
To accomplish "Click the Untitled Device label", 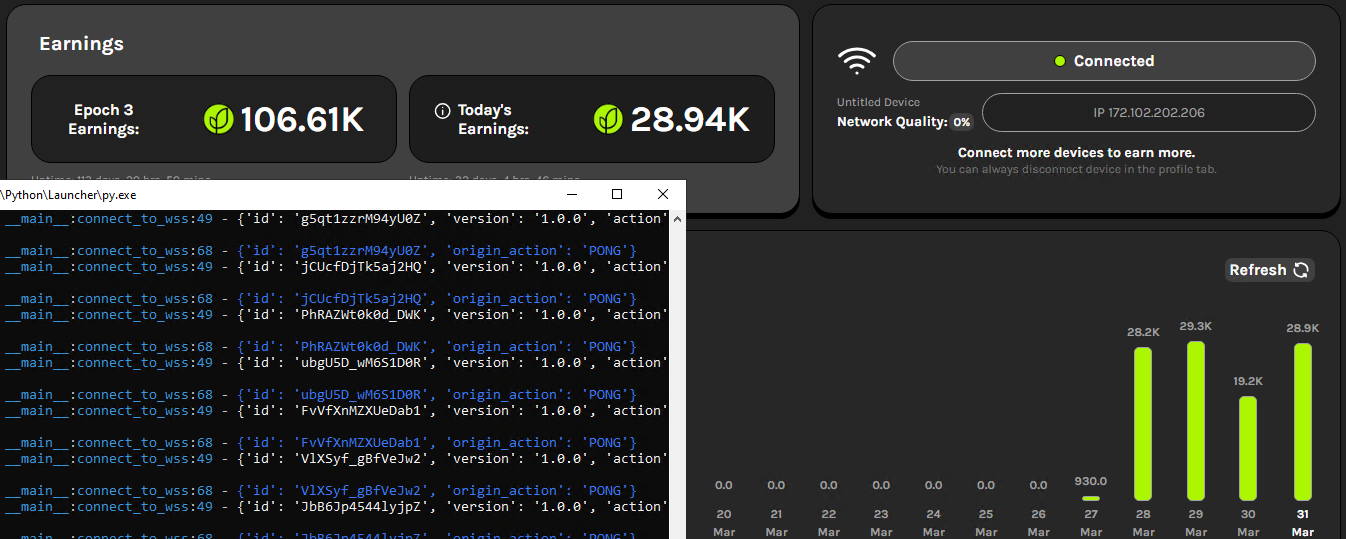I will pyautogui.click(x=878, y=102).
